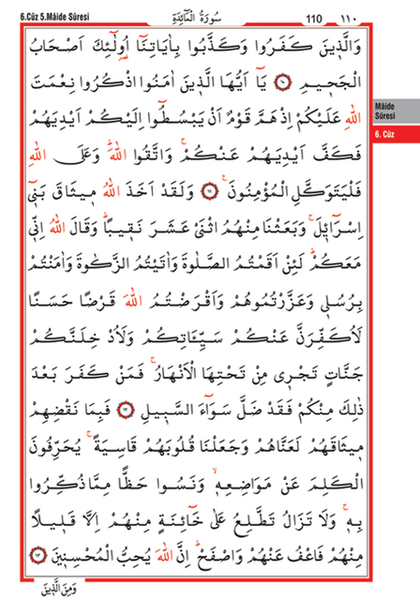Image resolution: width=420 pixels, height=600 pixels.
Task: Click the verse-end marker after السَّبِيلِ
Action: (x=126, y=411)
